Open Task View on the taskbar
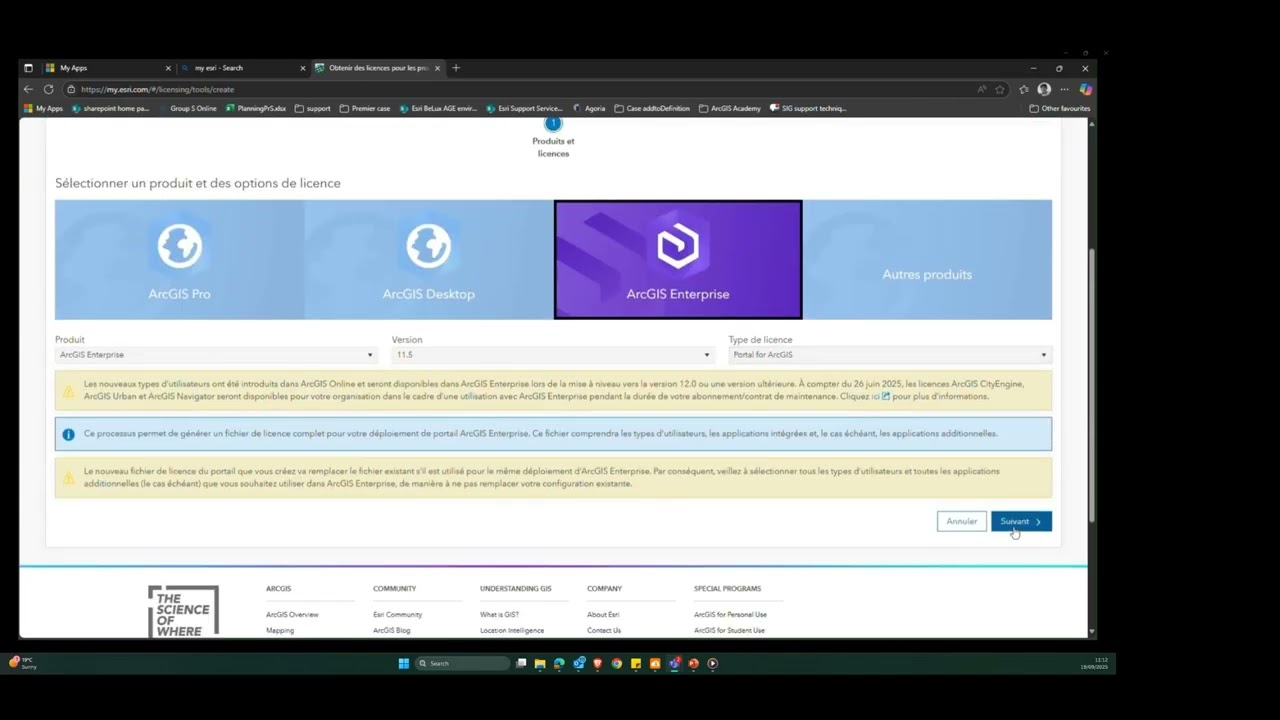Screen dimensions: 1280x720 (x=521, y=663)
